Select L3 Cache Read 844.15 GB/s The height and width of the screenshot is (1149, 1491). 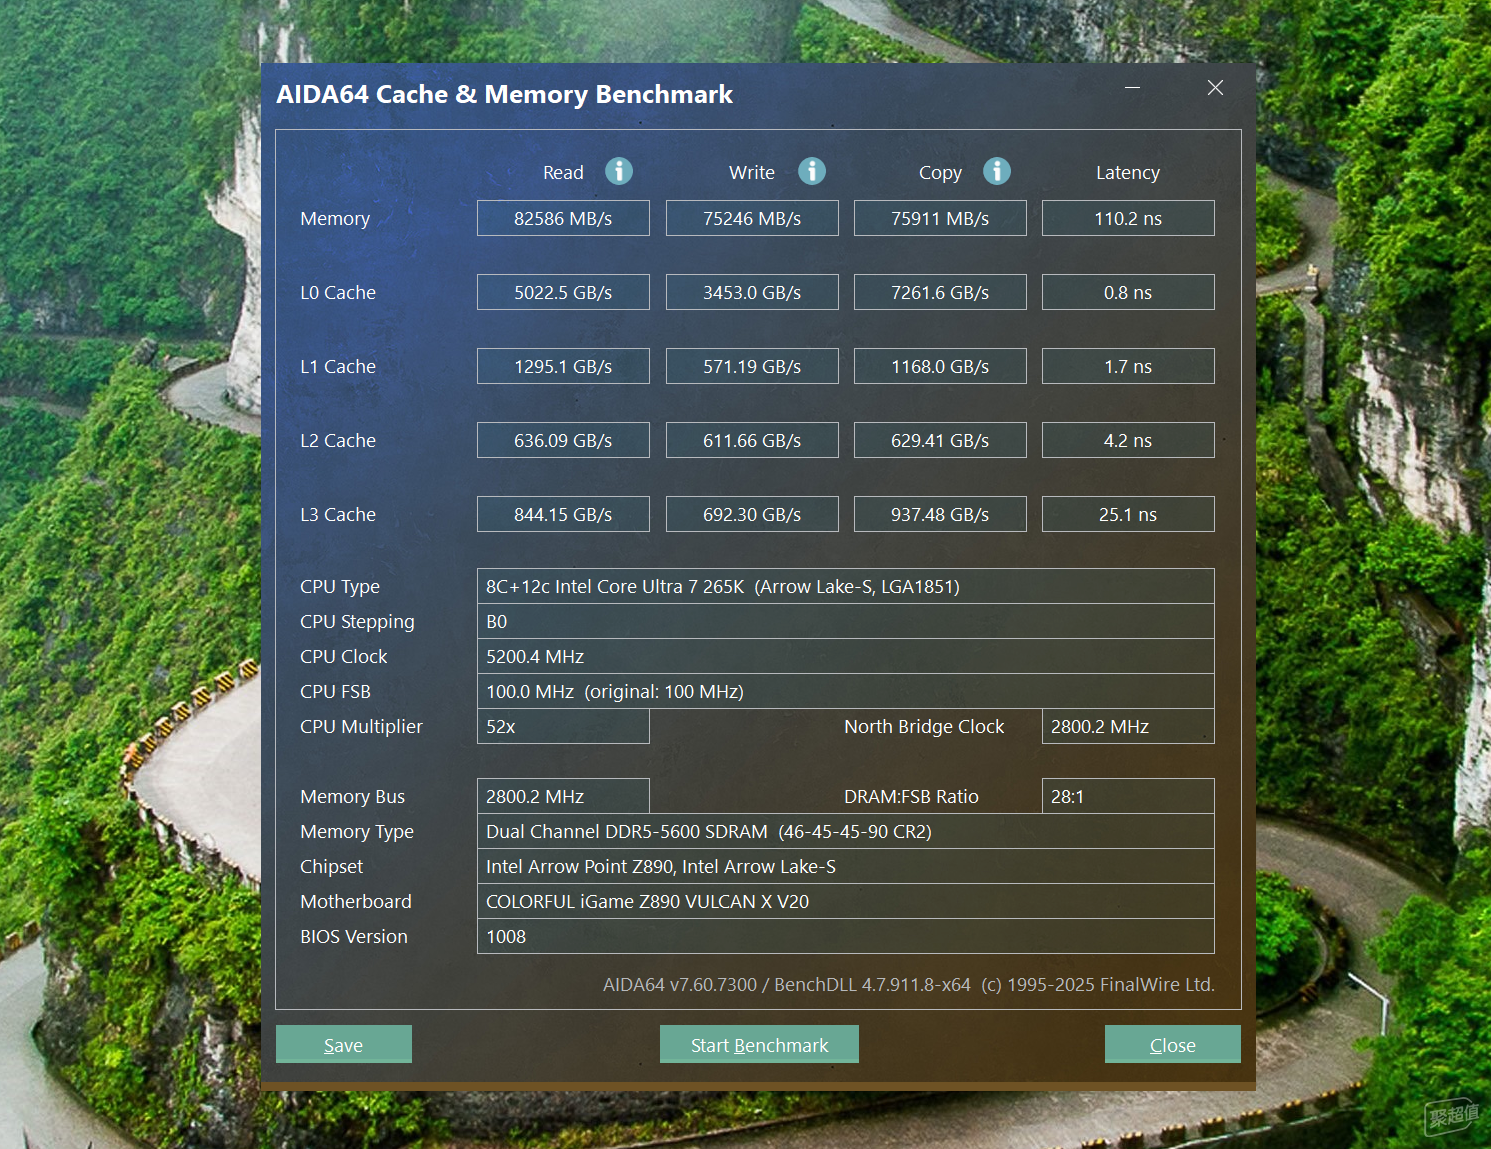563,514
